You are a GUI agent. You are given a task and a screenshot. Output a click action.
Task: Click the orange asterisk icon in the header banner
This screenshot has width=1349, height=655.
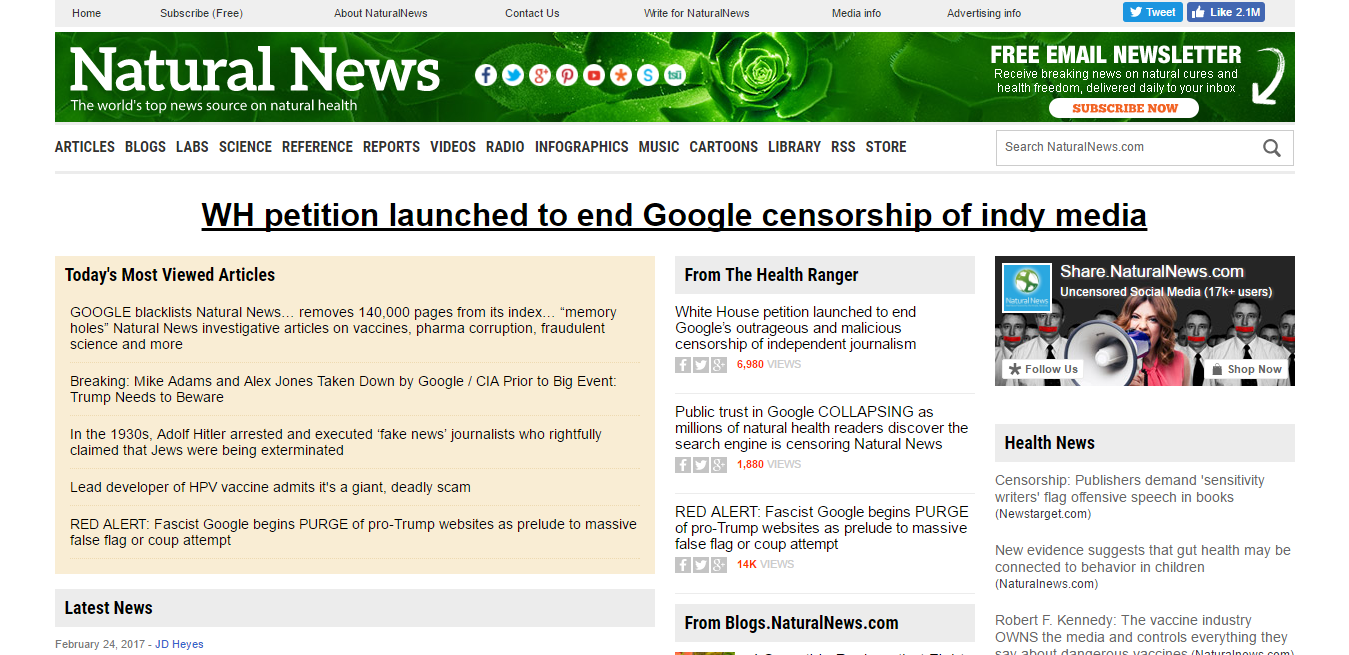coord(621,75)
